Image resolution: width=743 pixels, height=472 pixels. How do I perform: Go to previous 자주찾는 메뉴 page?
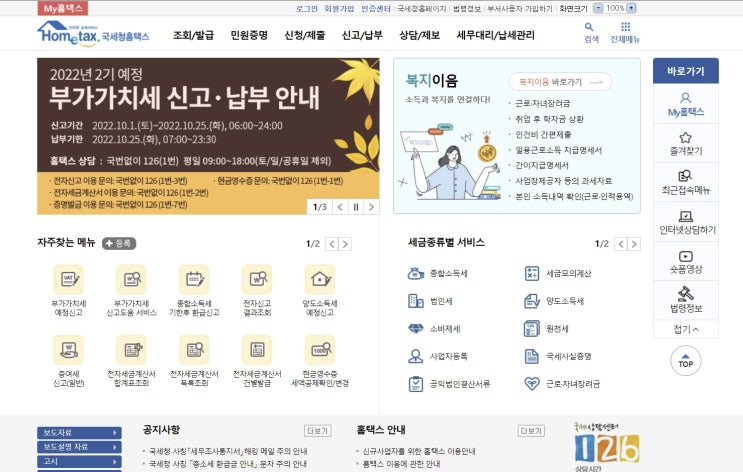click(x=332, y=244)
